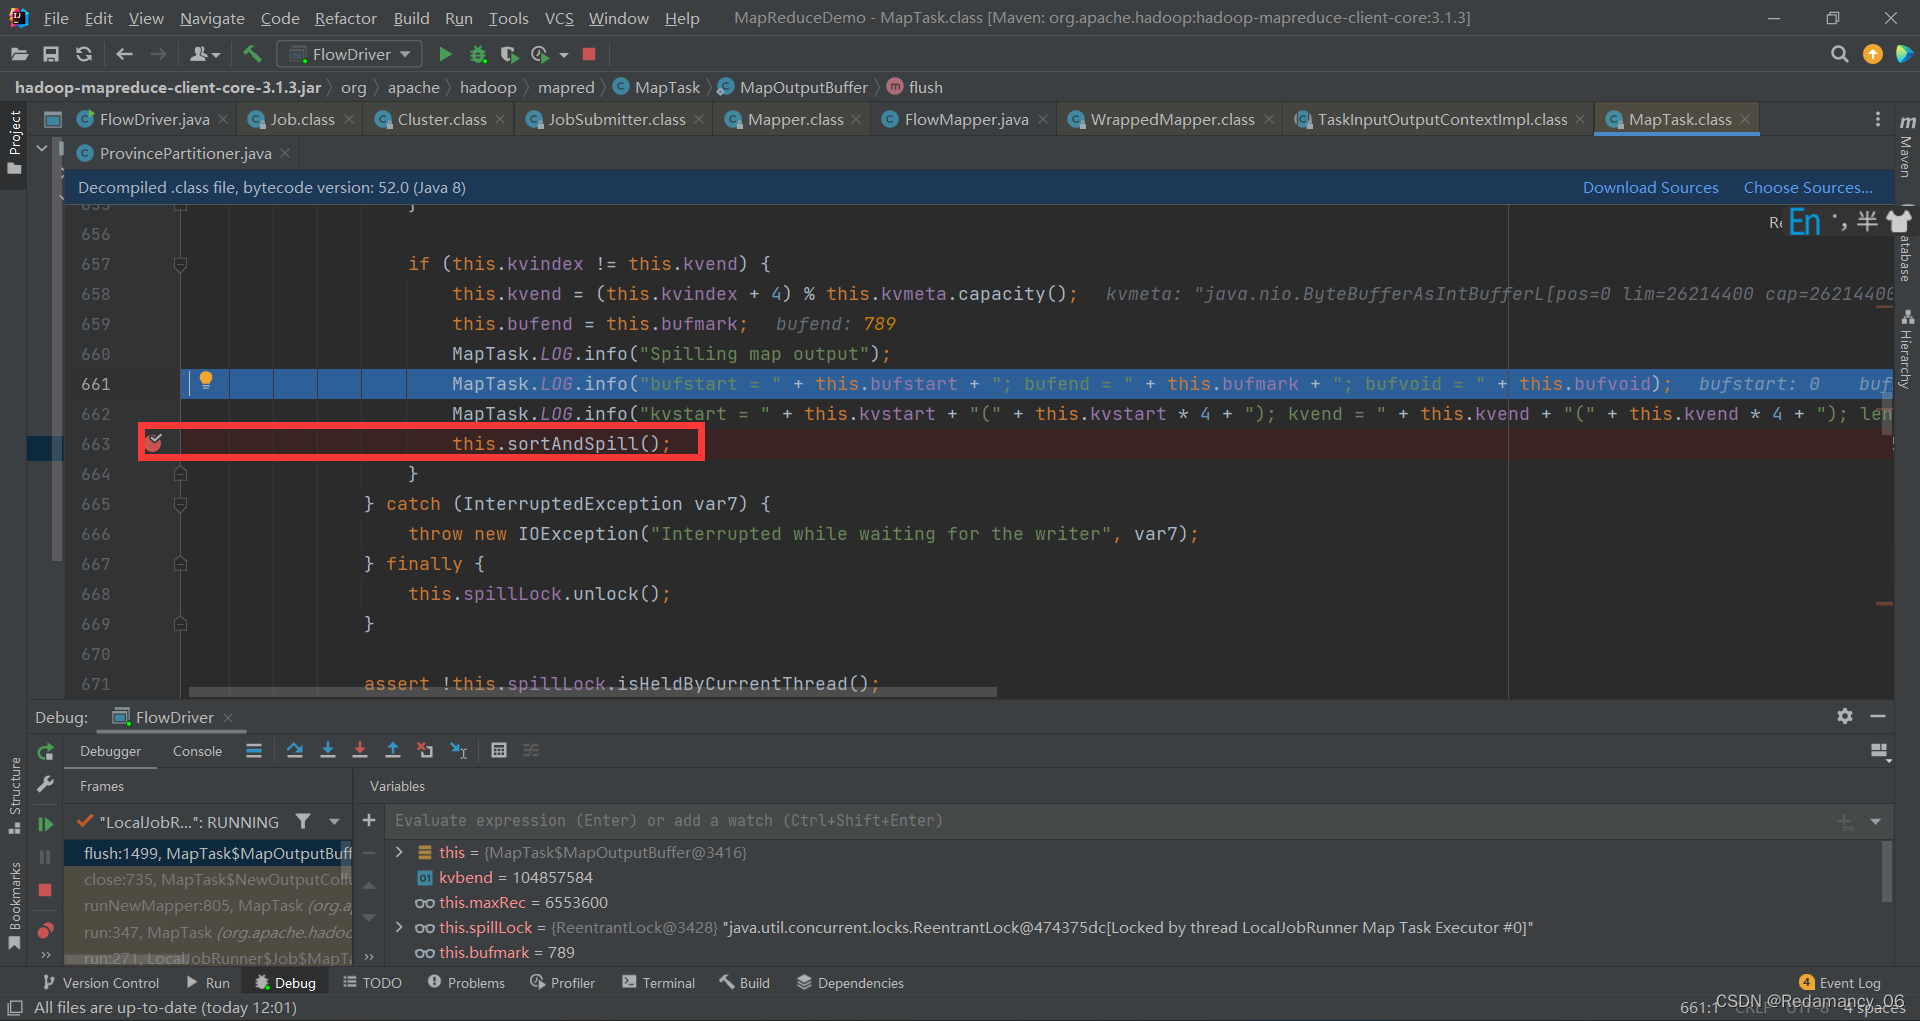The image size is (1920, 1021).
Task: Toggle View Breakpoints red circles icon
Action: pos(45,930)
